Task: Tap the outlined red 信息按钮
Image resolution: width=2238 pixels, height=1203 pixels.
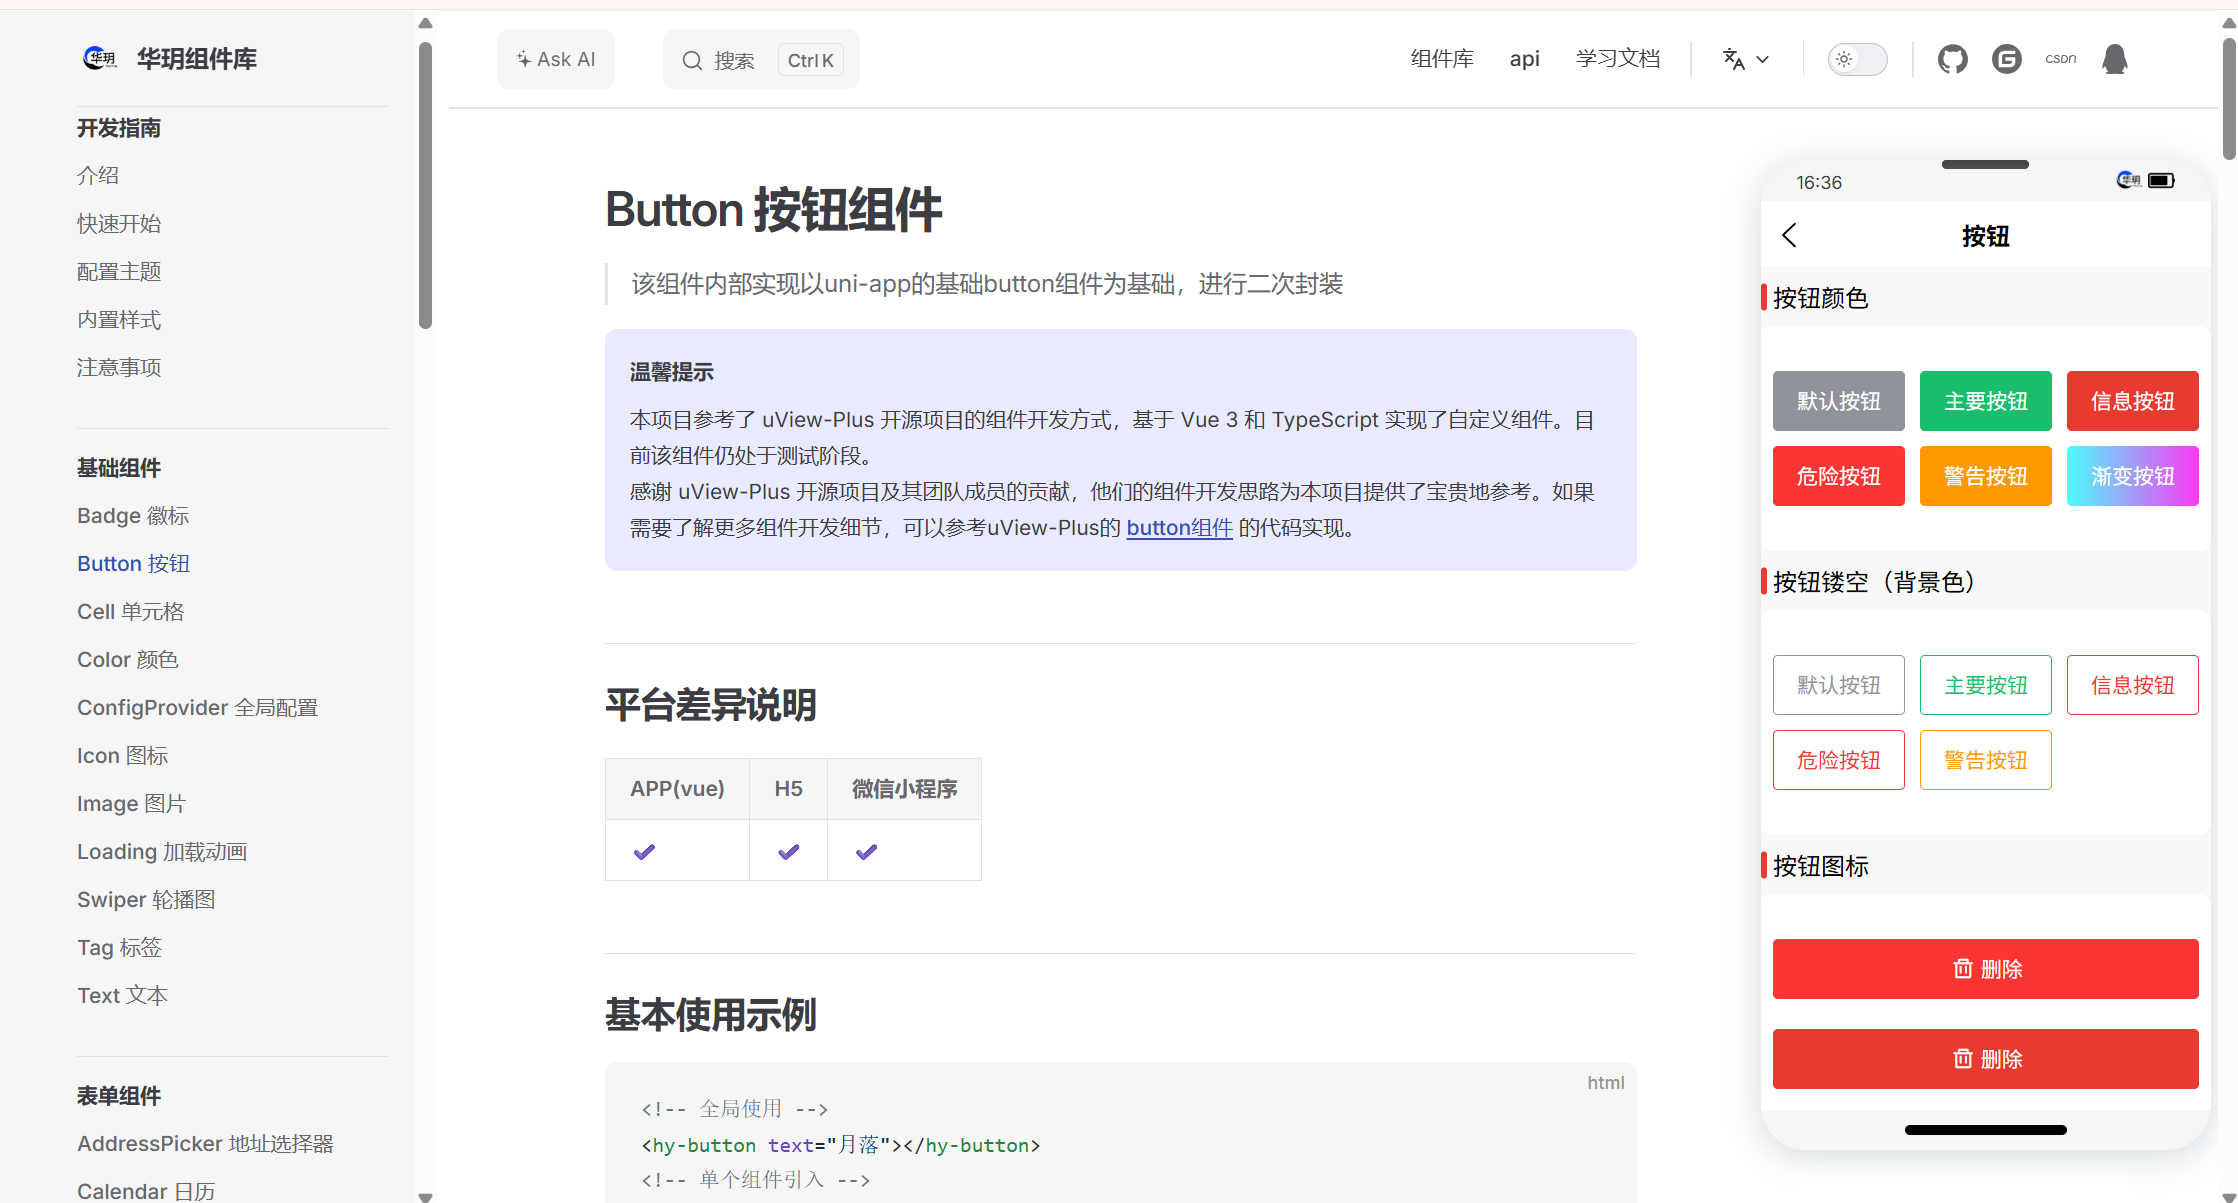Action: 2132,685
